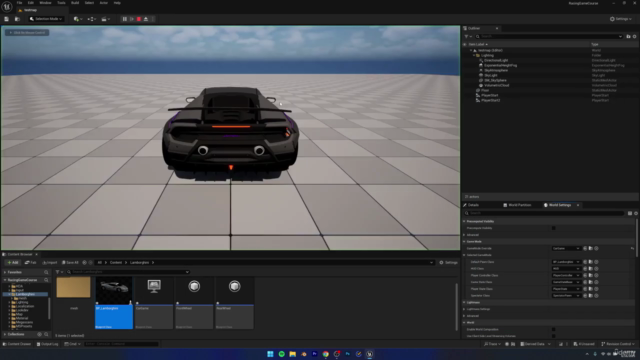The image size is (640, 360).
Task: Open the File menu
Action: click(x=19, y=3)
